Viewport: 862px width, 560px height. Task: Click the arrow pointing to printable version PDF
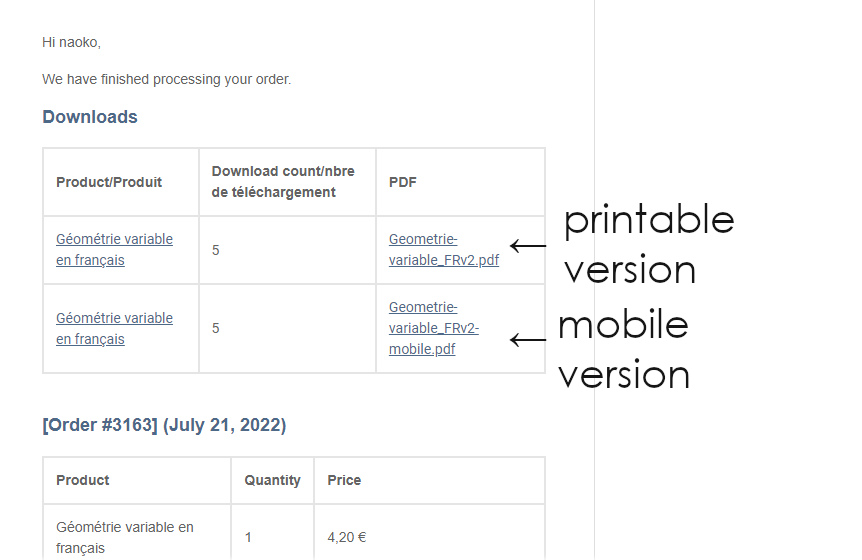(528, 245)
